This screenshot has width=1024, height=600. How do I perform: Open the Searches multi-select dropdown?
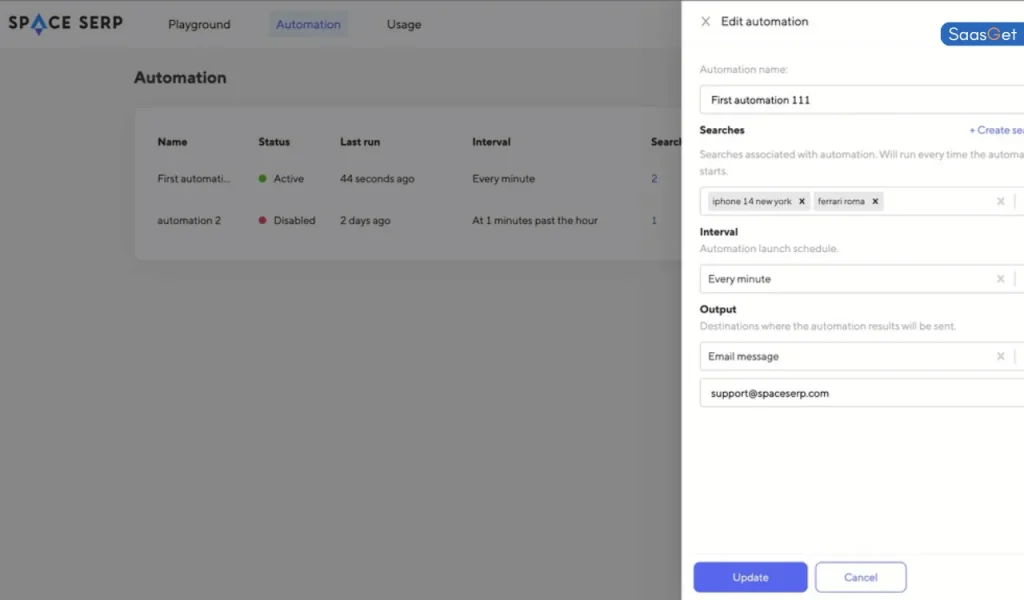861,201
